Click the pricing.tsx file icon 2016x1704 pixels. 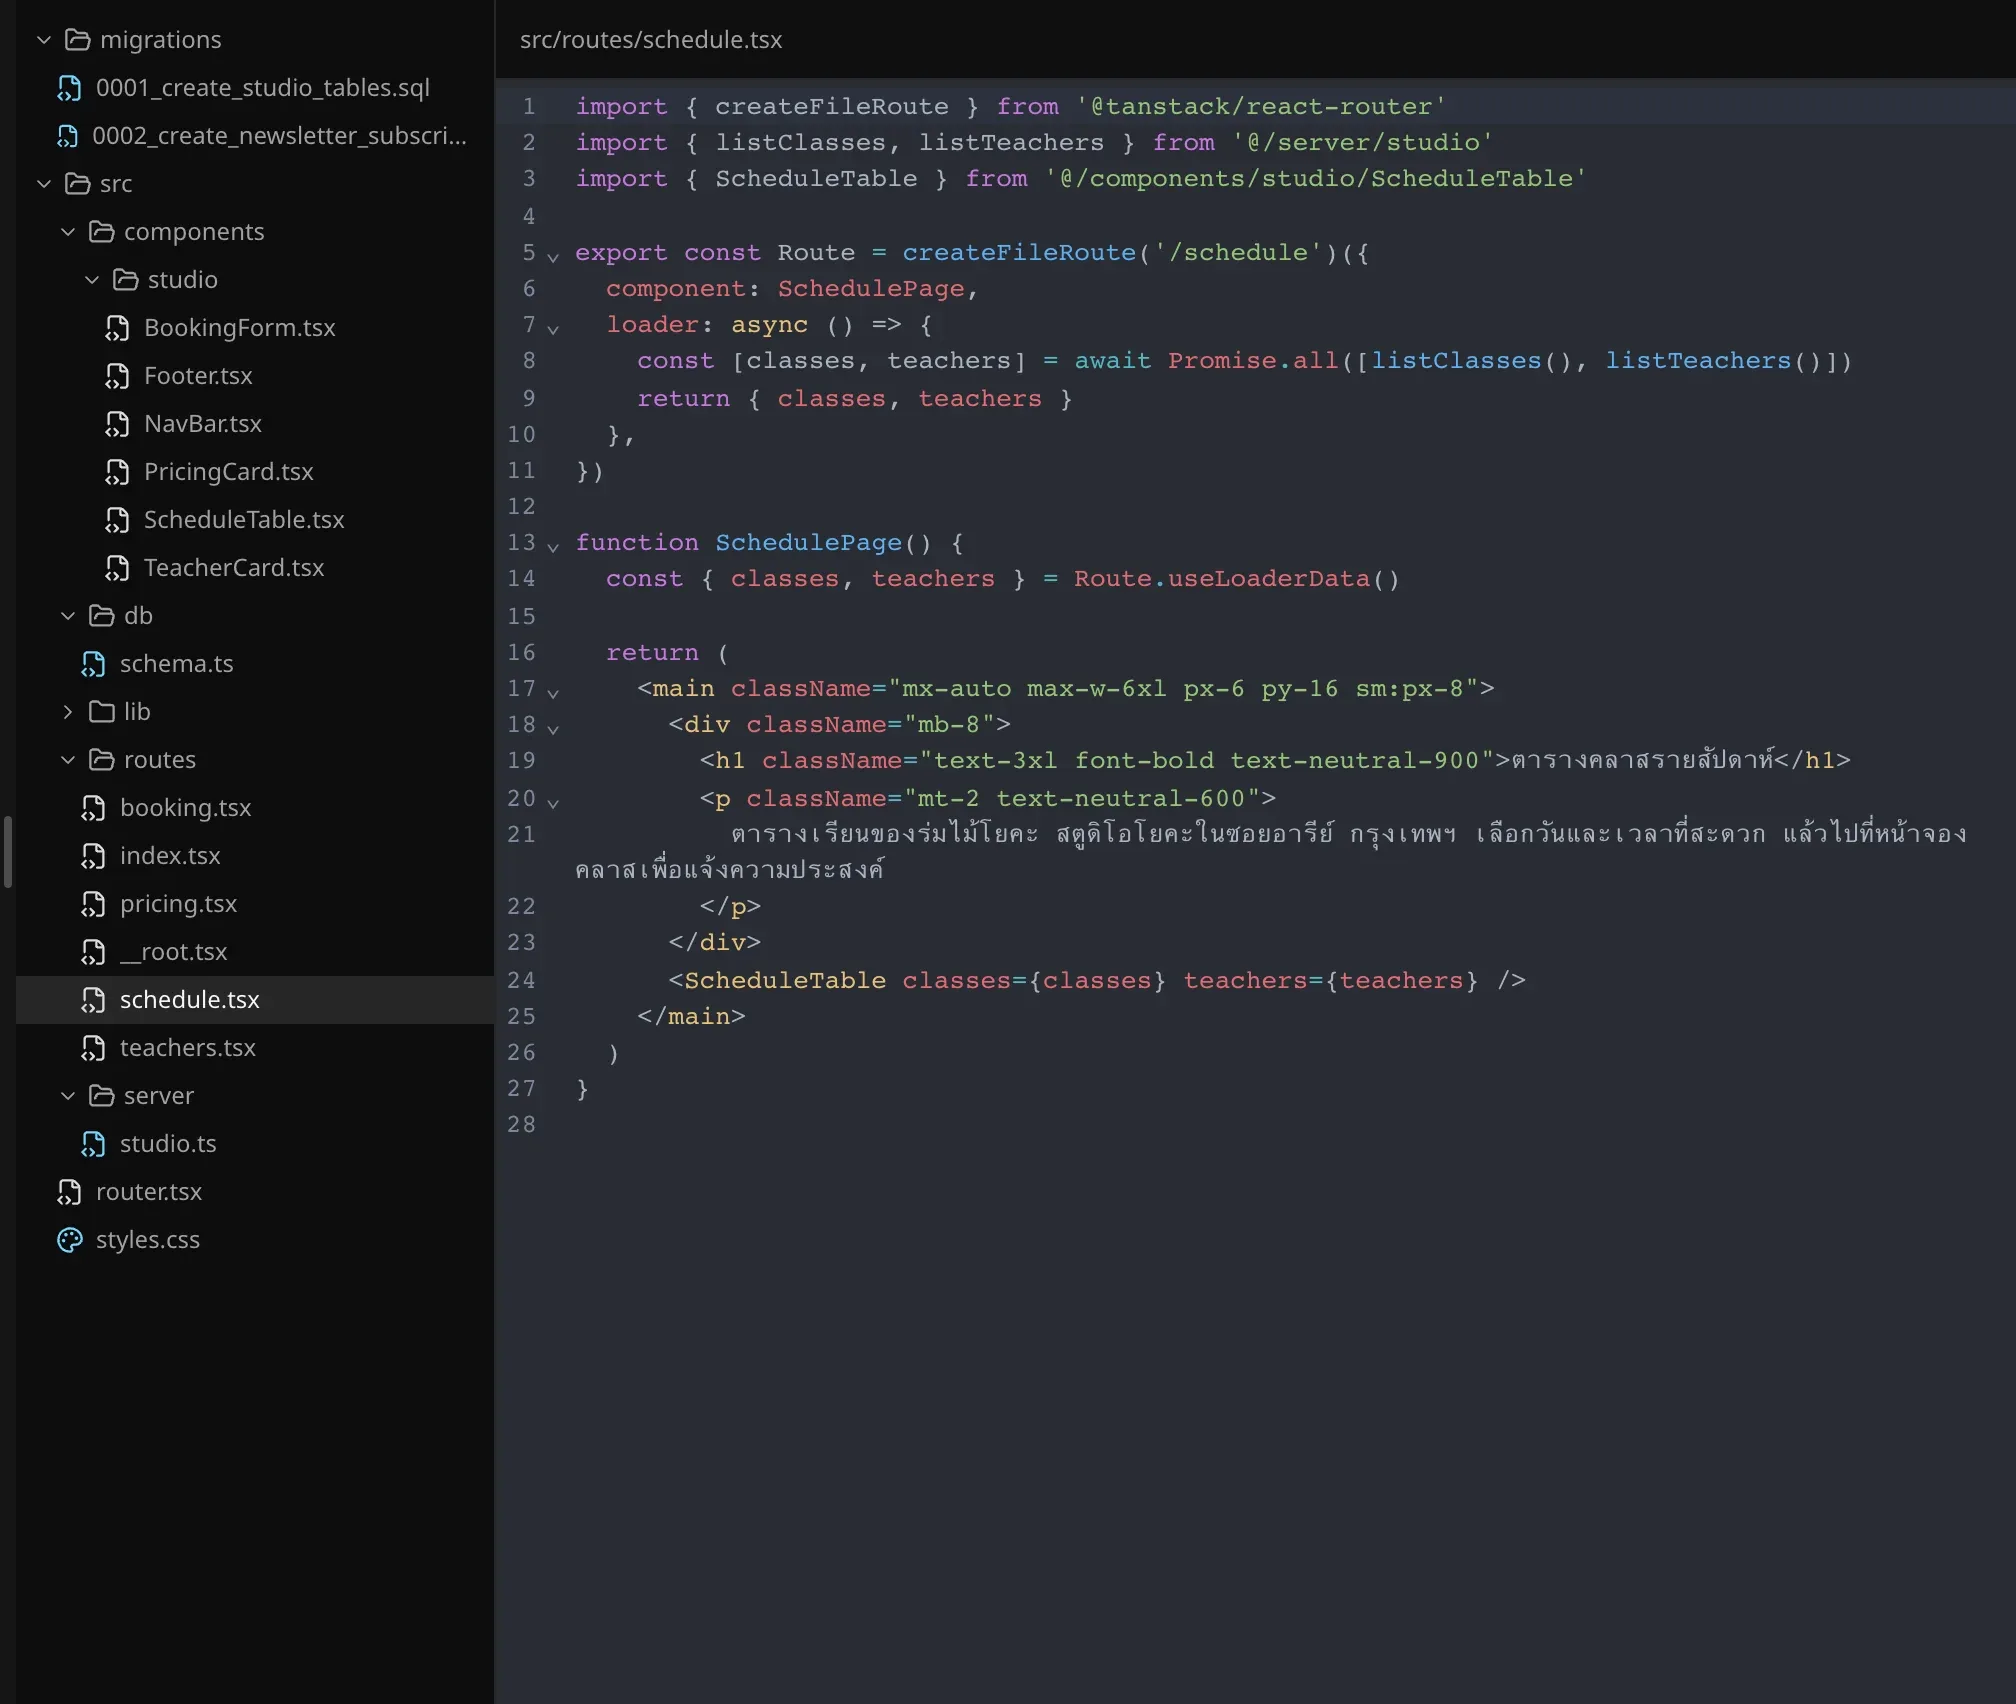(93, 904)
